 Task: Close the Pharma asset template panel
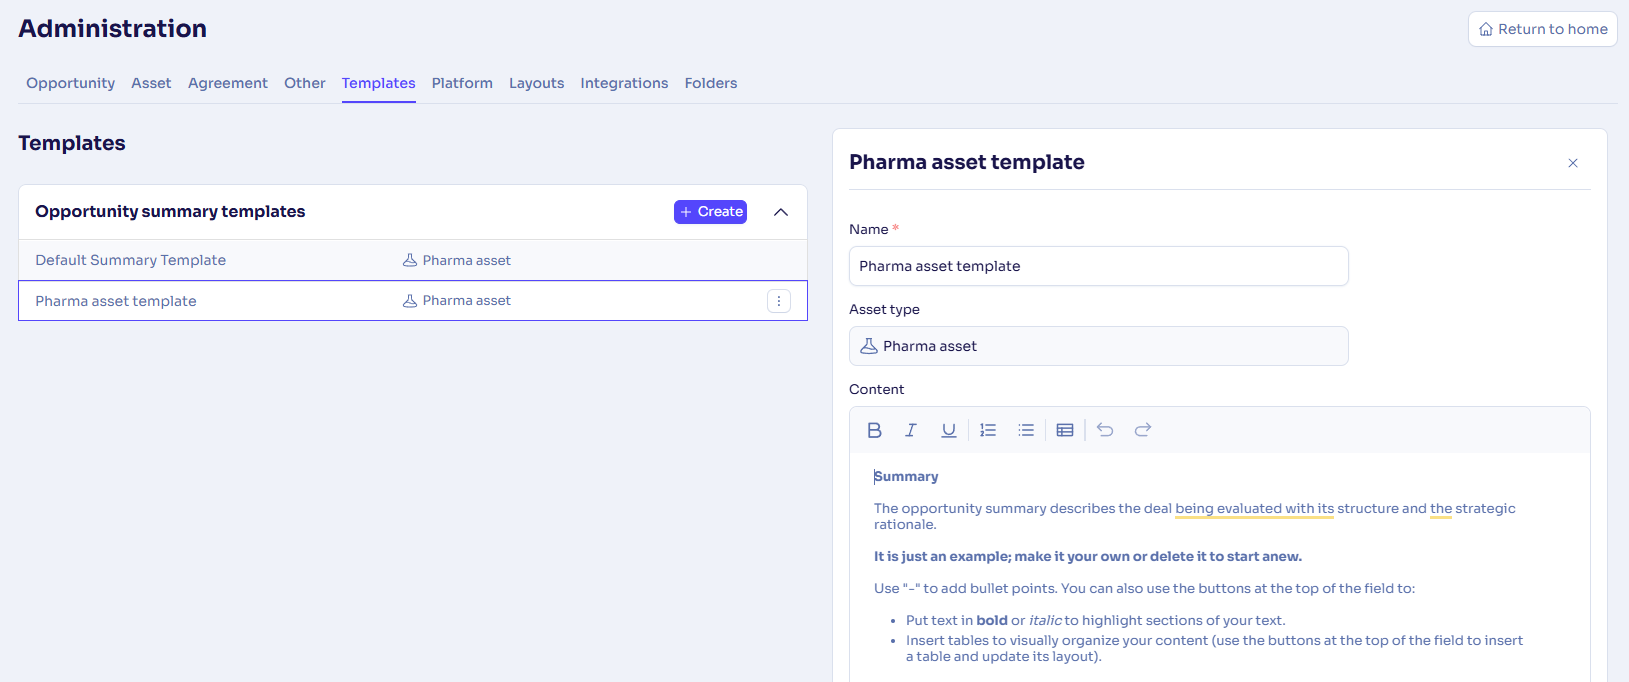(x=1573, y=163)
